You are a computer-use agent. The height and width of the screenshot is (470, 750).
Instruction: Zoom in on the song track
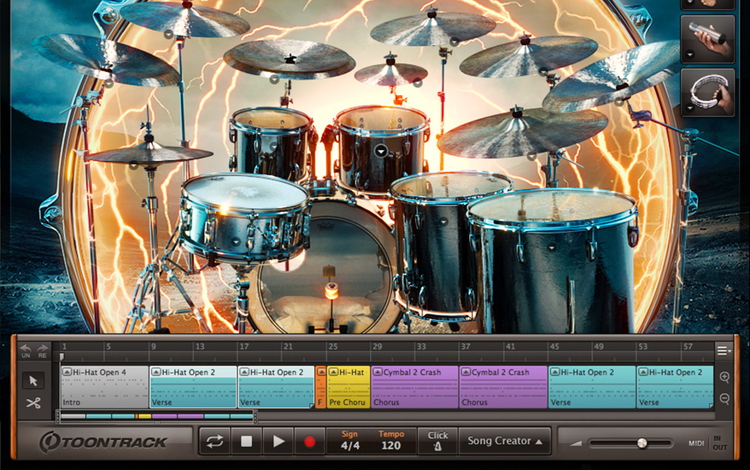pyautogui.click(x=724, y=377)
